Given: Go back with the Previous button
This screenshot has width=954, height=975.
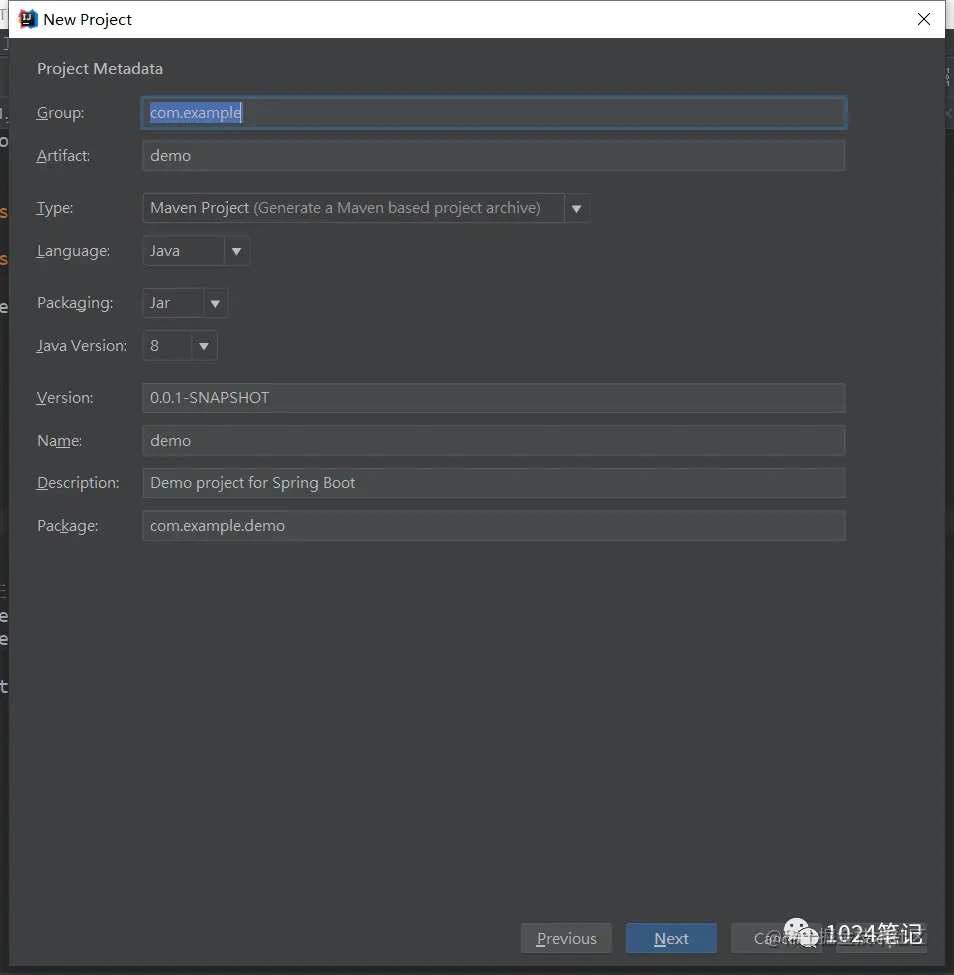Looking at the screenshot, I should tap(566, 938).
